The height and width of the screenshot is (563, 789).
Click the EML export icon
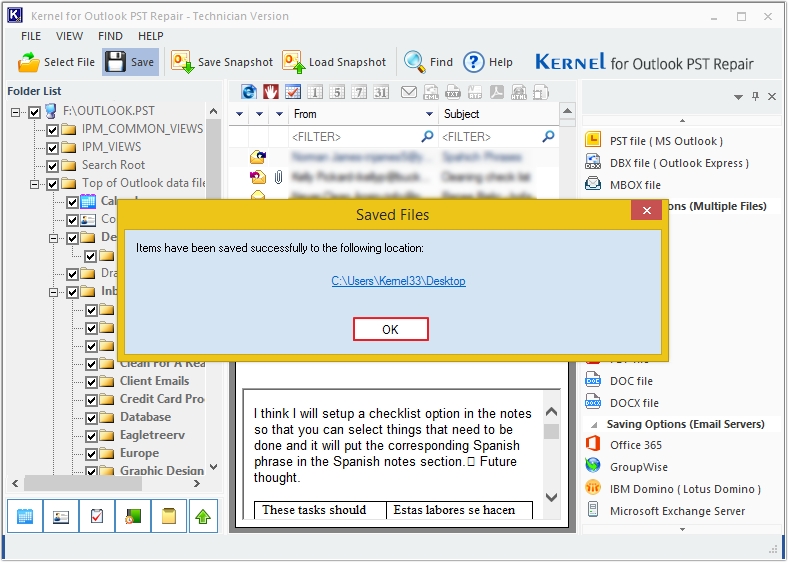(431, 92)
